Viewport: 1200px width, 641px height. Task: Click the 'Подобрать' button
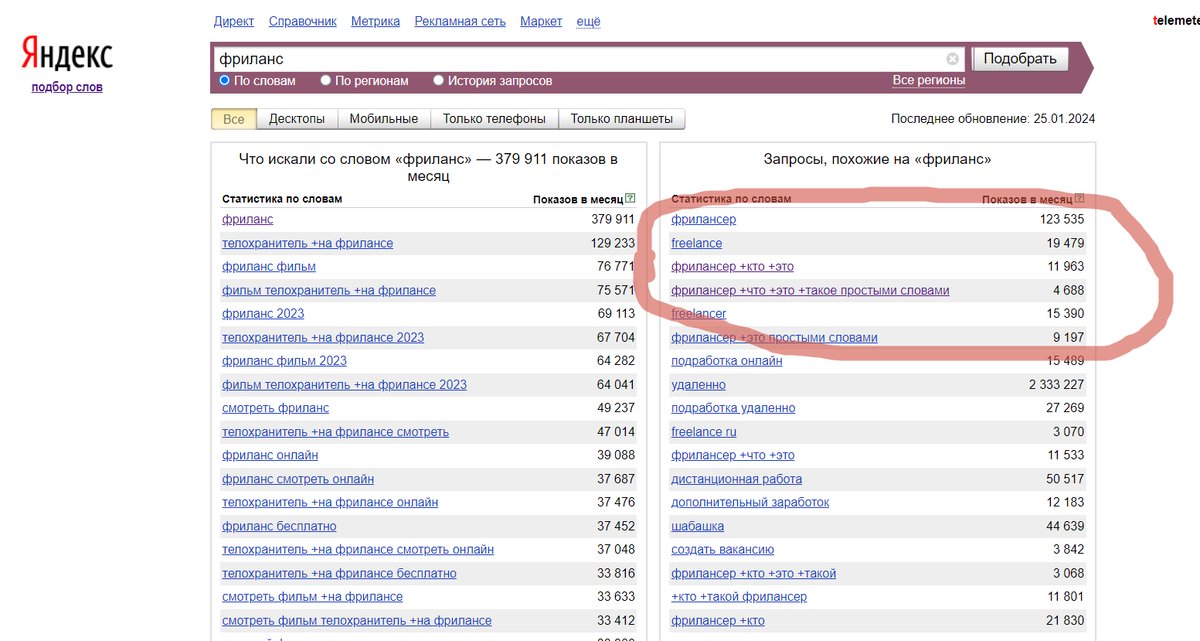tap(1020, 59)
